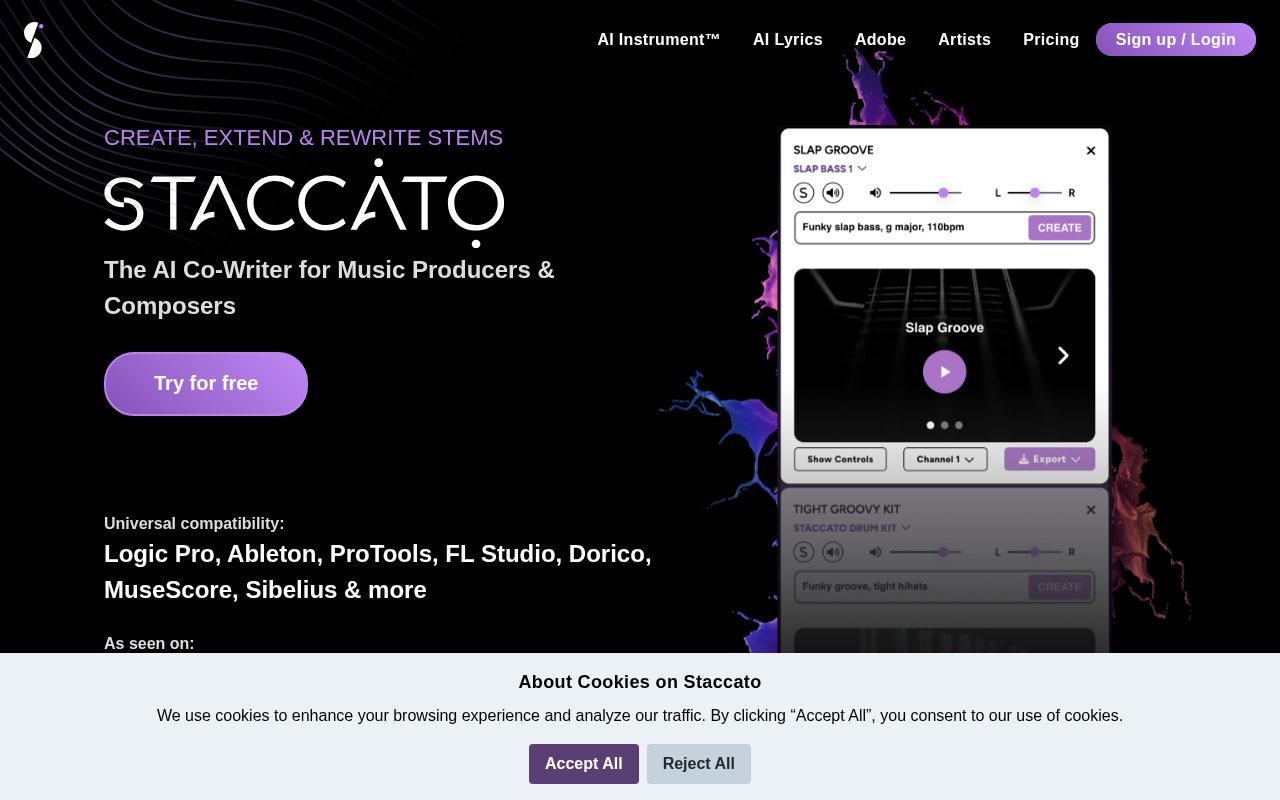
Task: Click the Solo icon on Slap Groove panel
Action: tap(803, 192)
